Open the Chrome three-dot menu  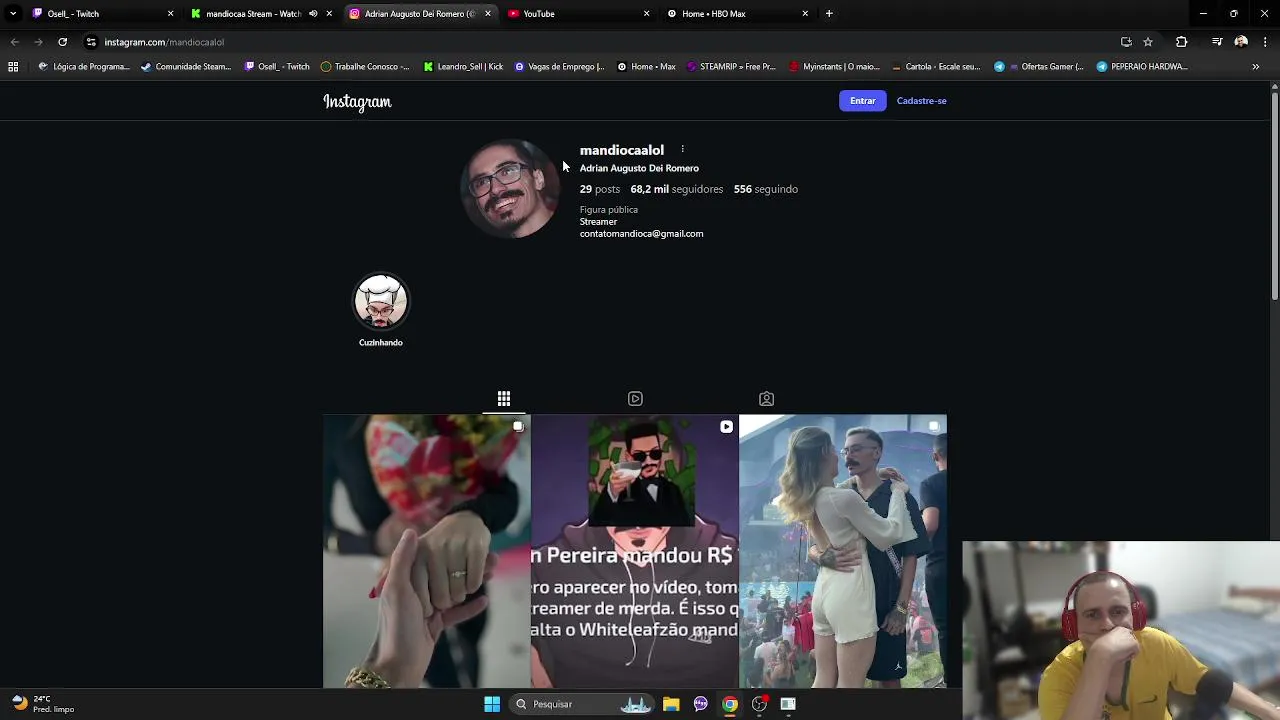pos(1265,42)
